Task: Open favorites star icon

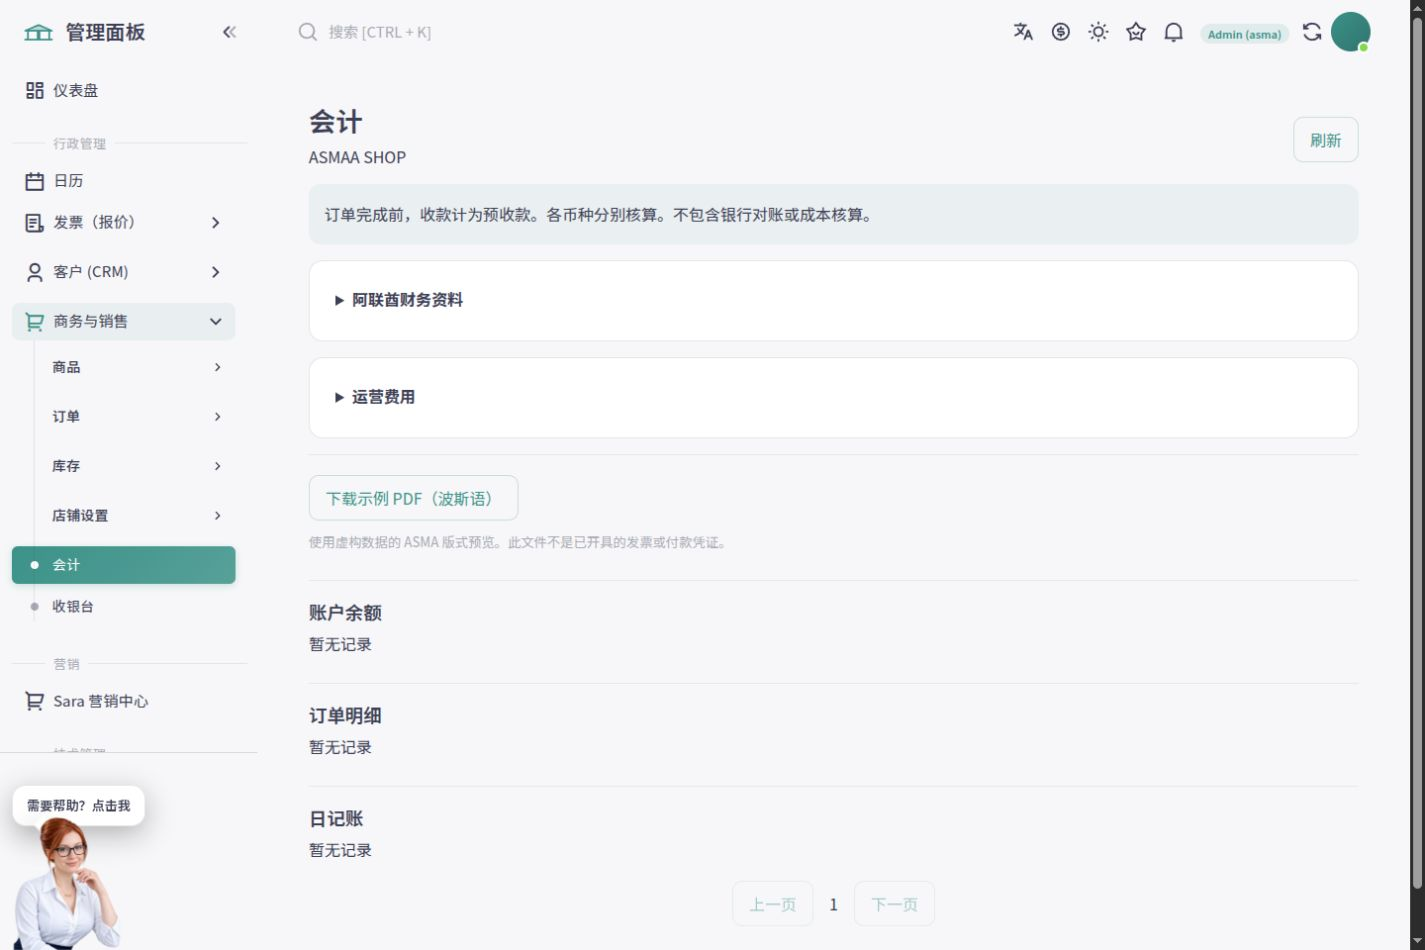Action: pyautogui.click(x=1136, y=32)
